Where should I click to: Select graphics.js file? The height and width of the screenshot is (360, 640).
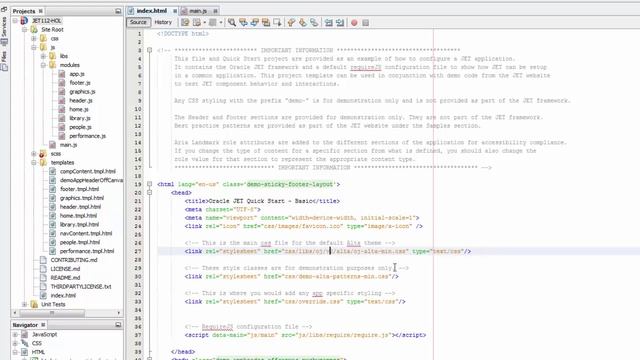[x=82, y=92]
